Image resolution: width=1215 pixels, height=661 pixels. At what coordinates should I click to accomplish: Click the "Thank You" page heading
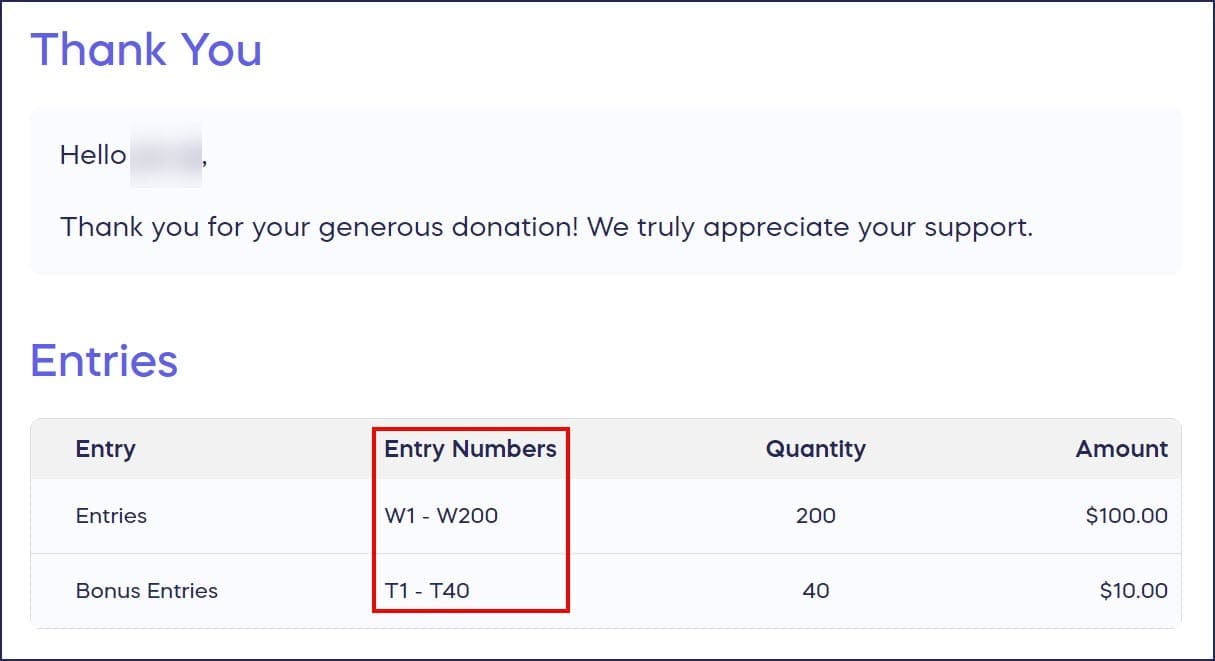coord(146,50)
